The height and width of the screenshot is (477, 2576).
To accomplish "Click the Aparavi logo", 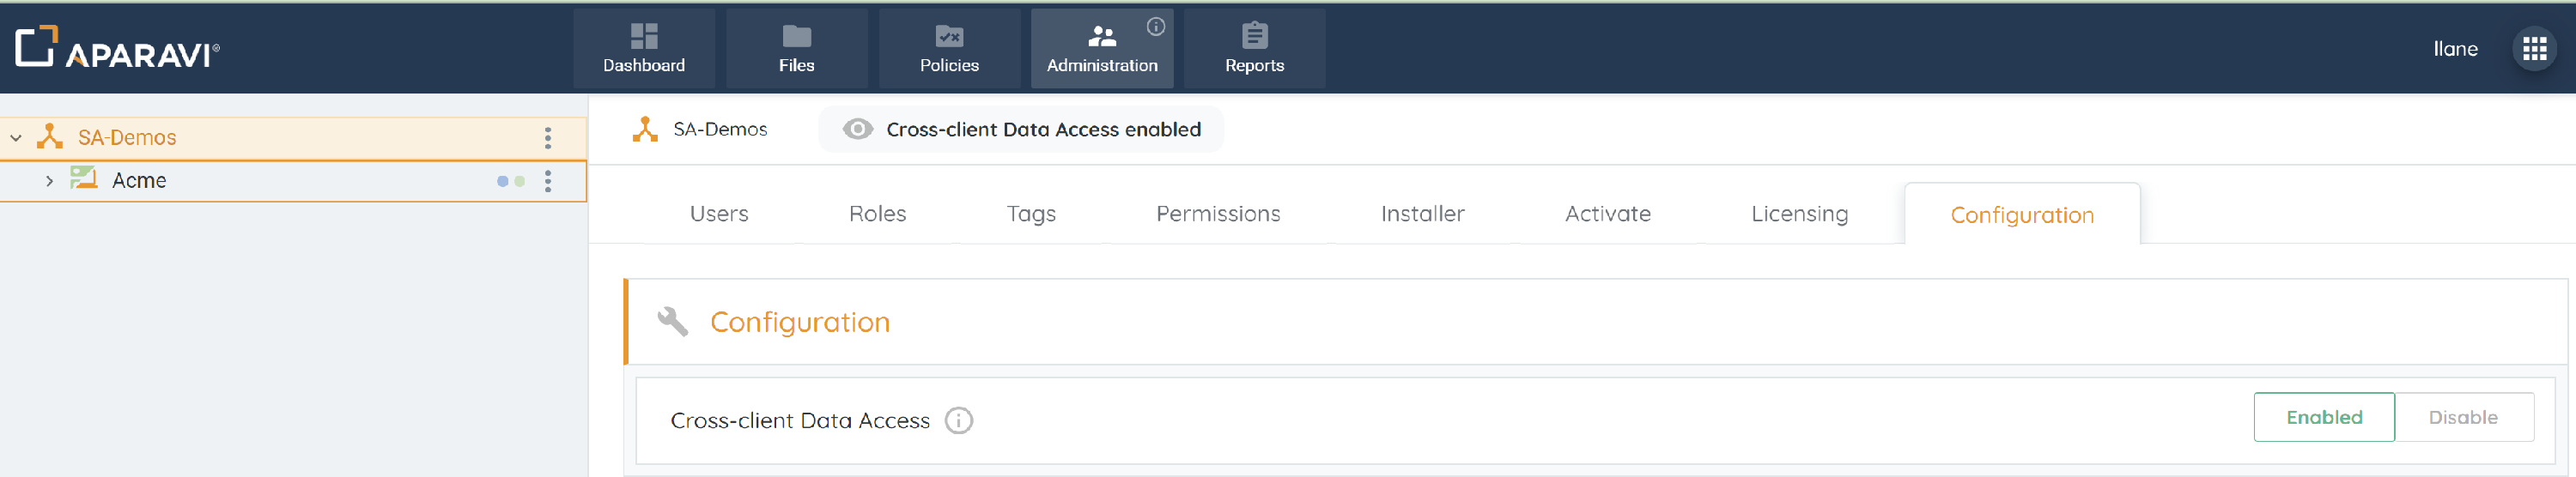I will click(x=117, y=48).
